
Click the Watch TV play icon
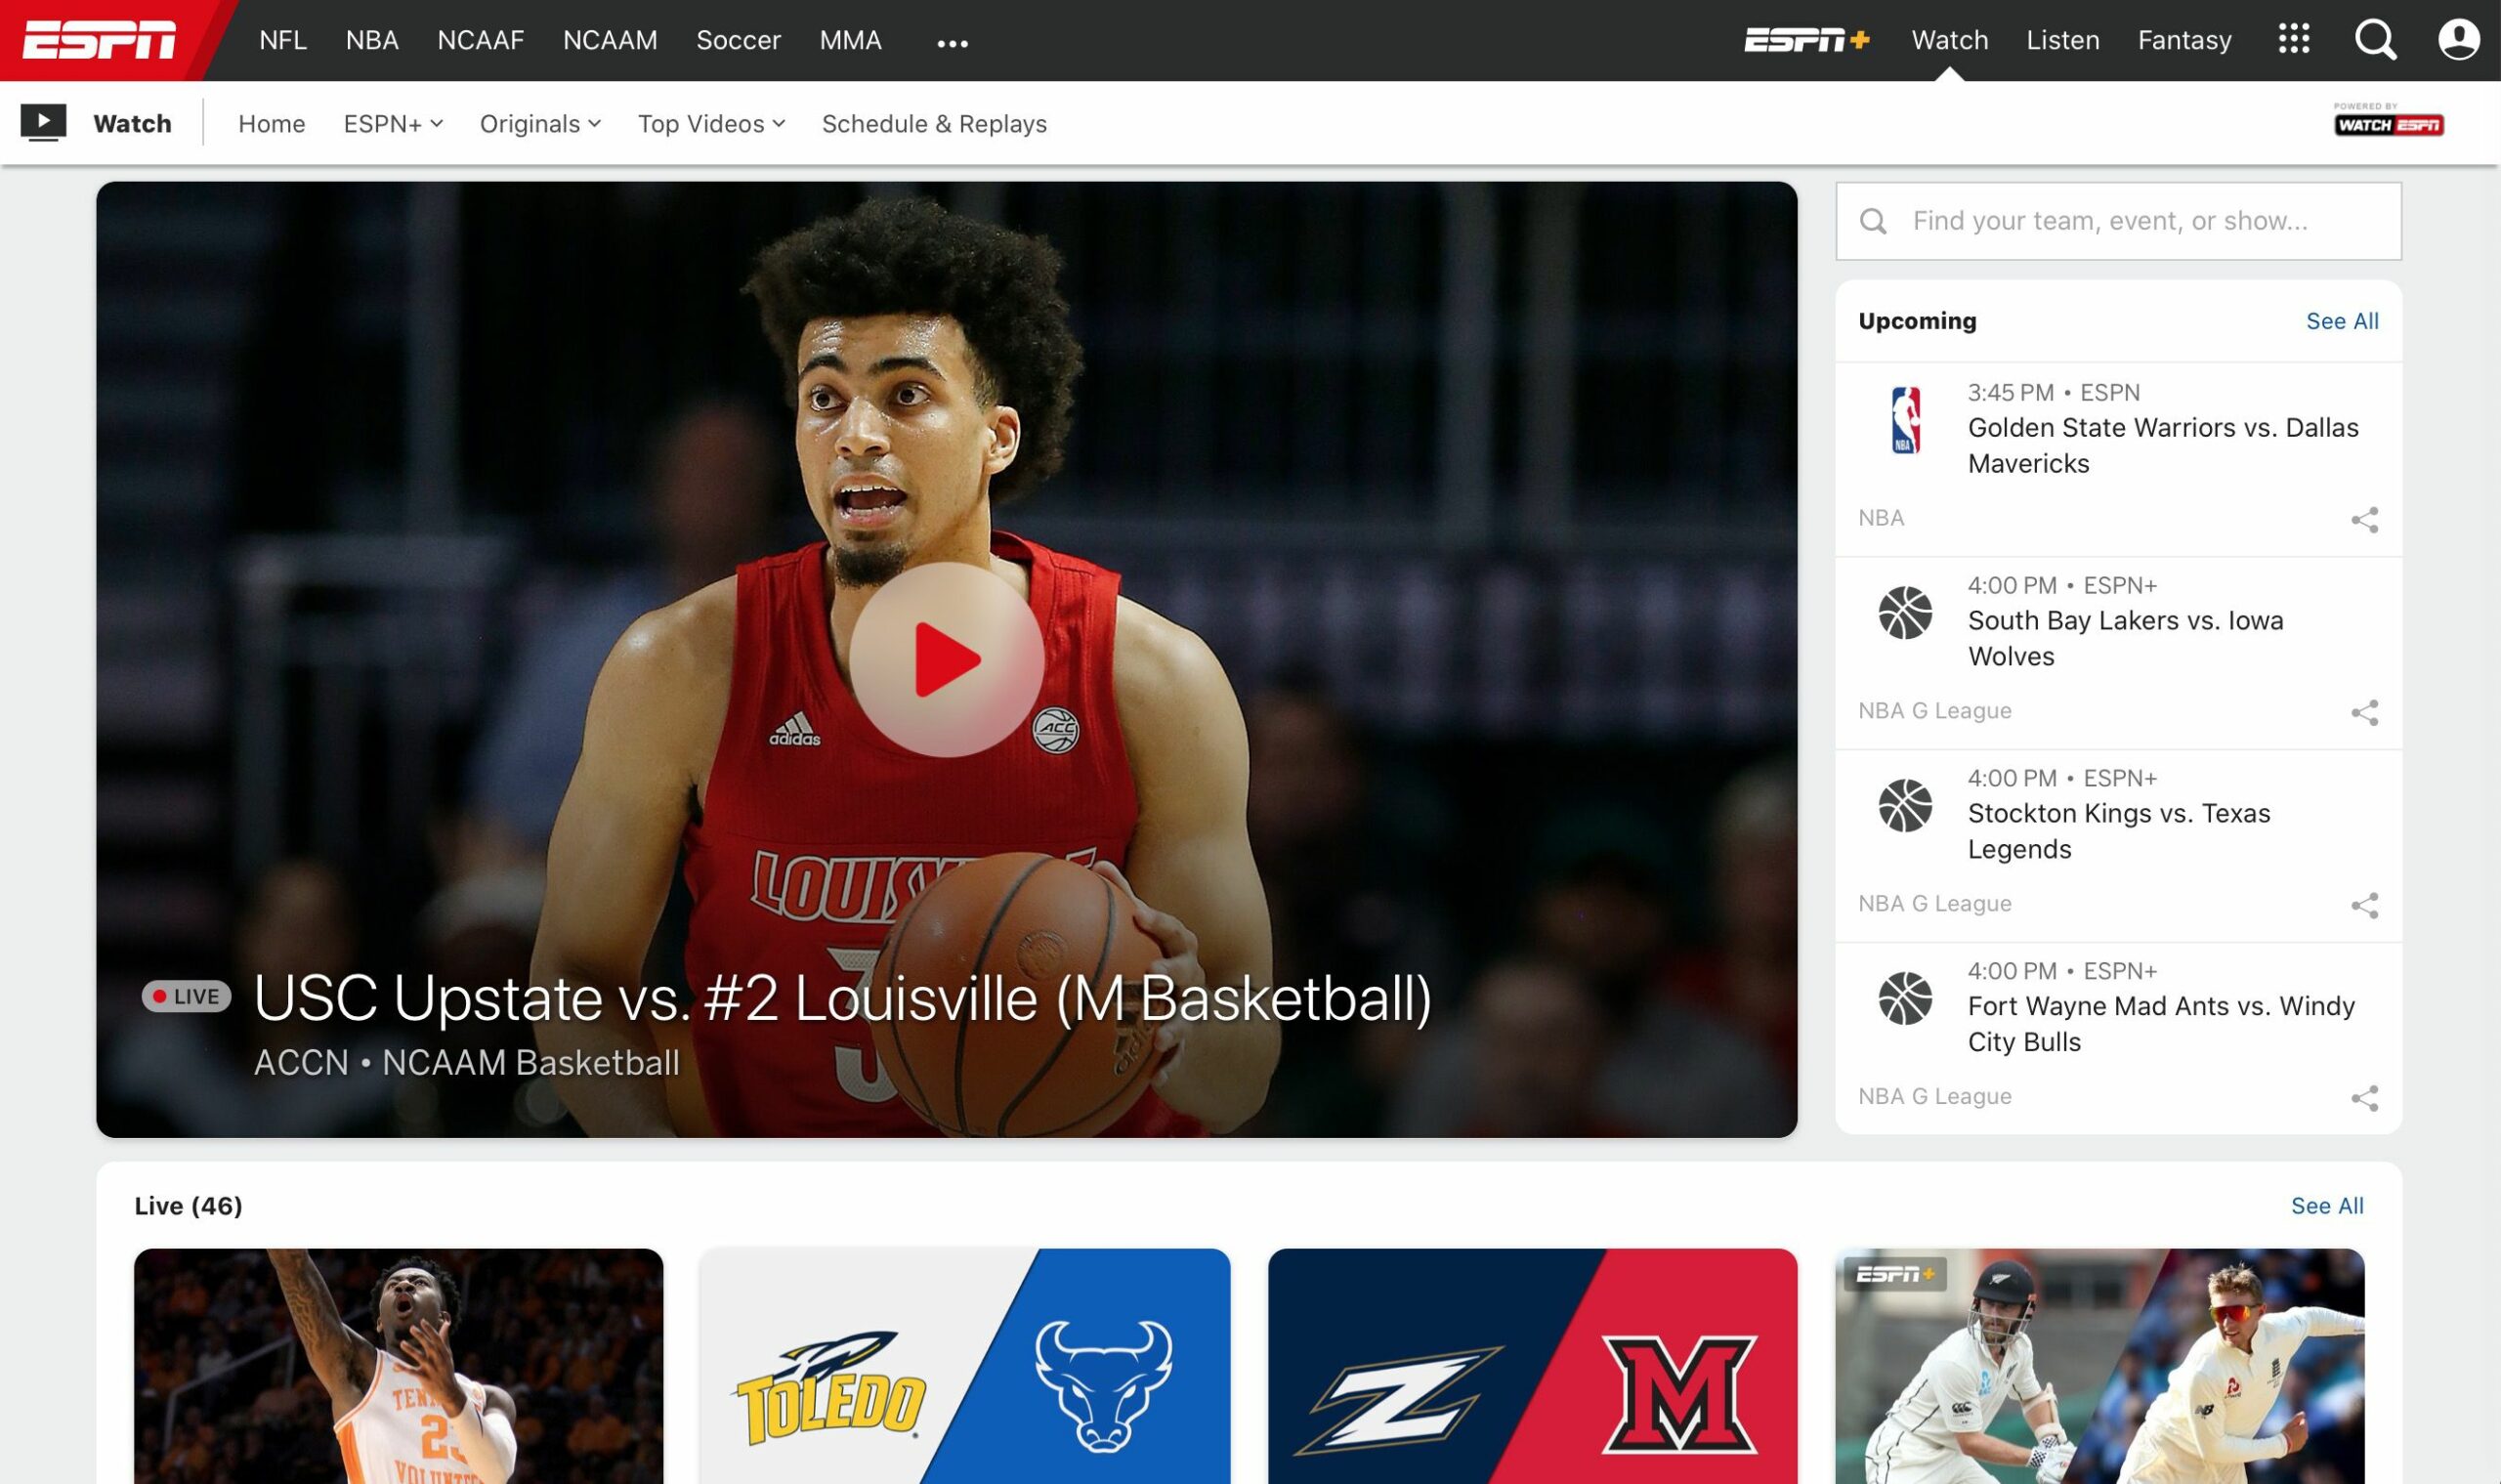tap(43, 123)
